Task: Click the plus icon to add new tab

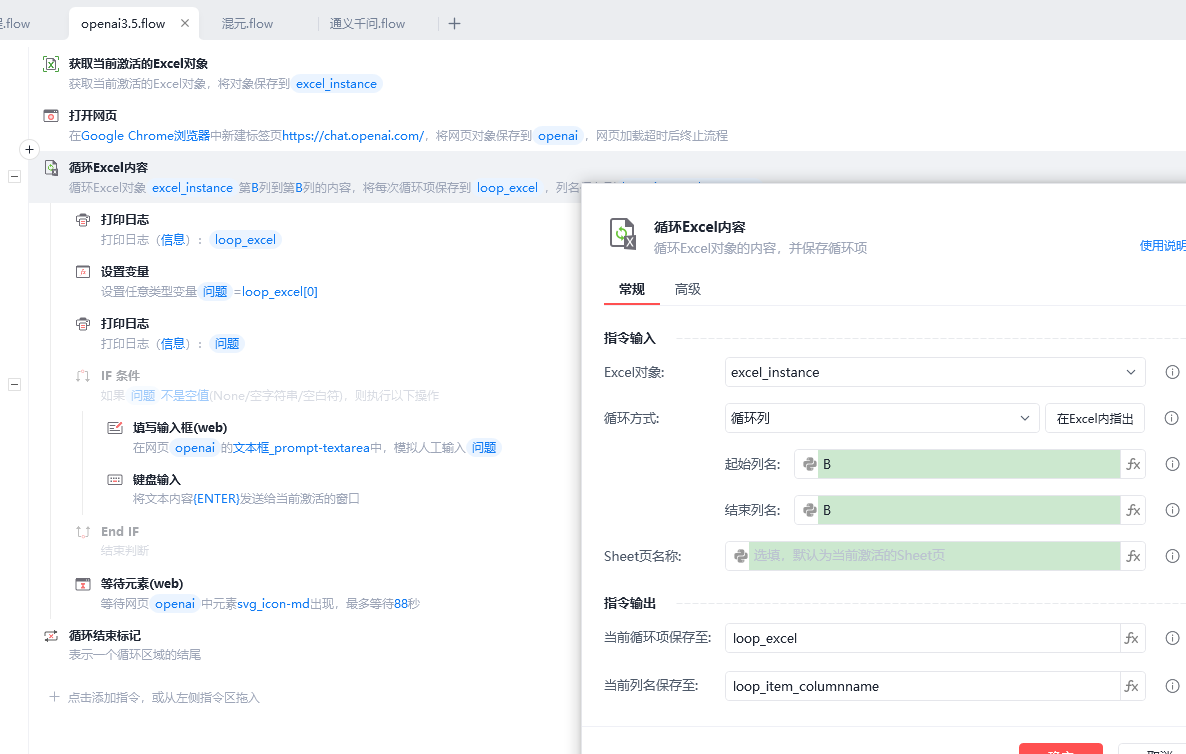Action: tap(454, 23)
